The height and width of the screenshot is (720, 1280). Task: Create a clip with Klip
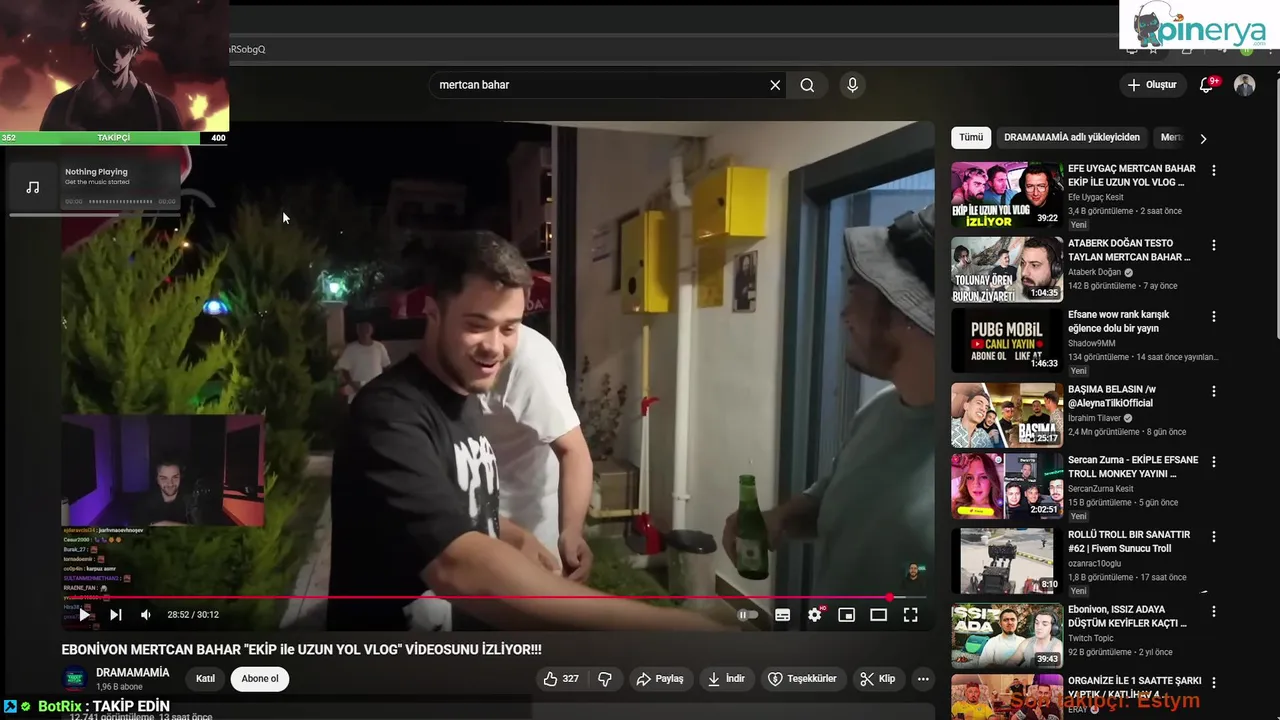coord(877,679)
